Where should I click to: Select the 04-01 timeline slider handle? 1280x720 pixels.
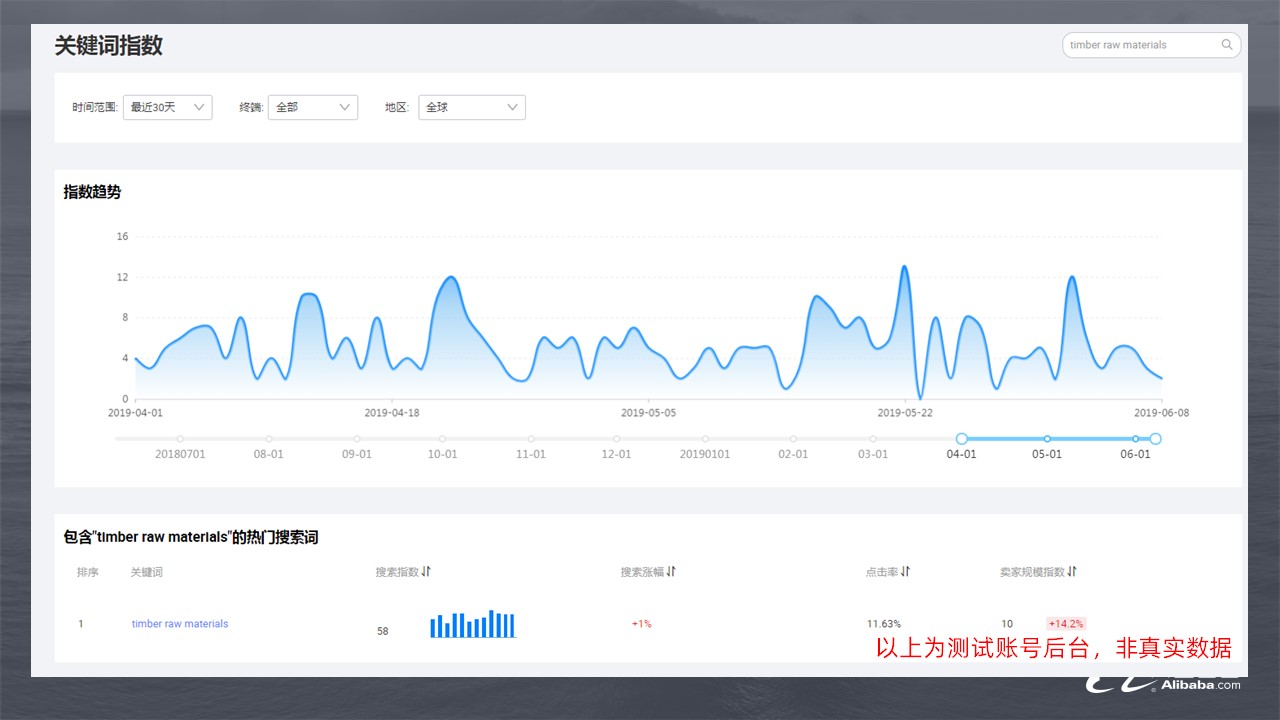962,439
